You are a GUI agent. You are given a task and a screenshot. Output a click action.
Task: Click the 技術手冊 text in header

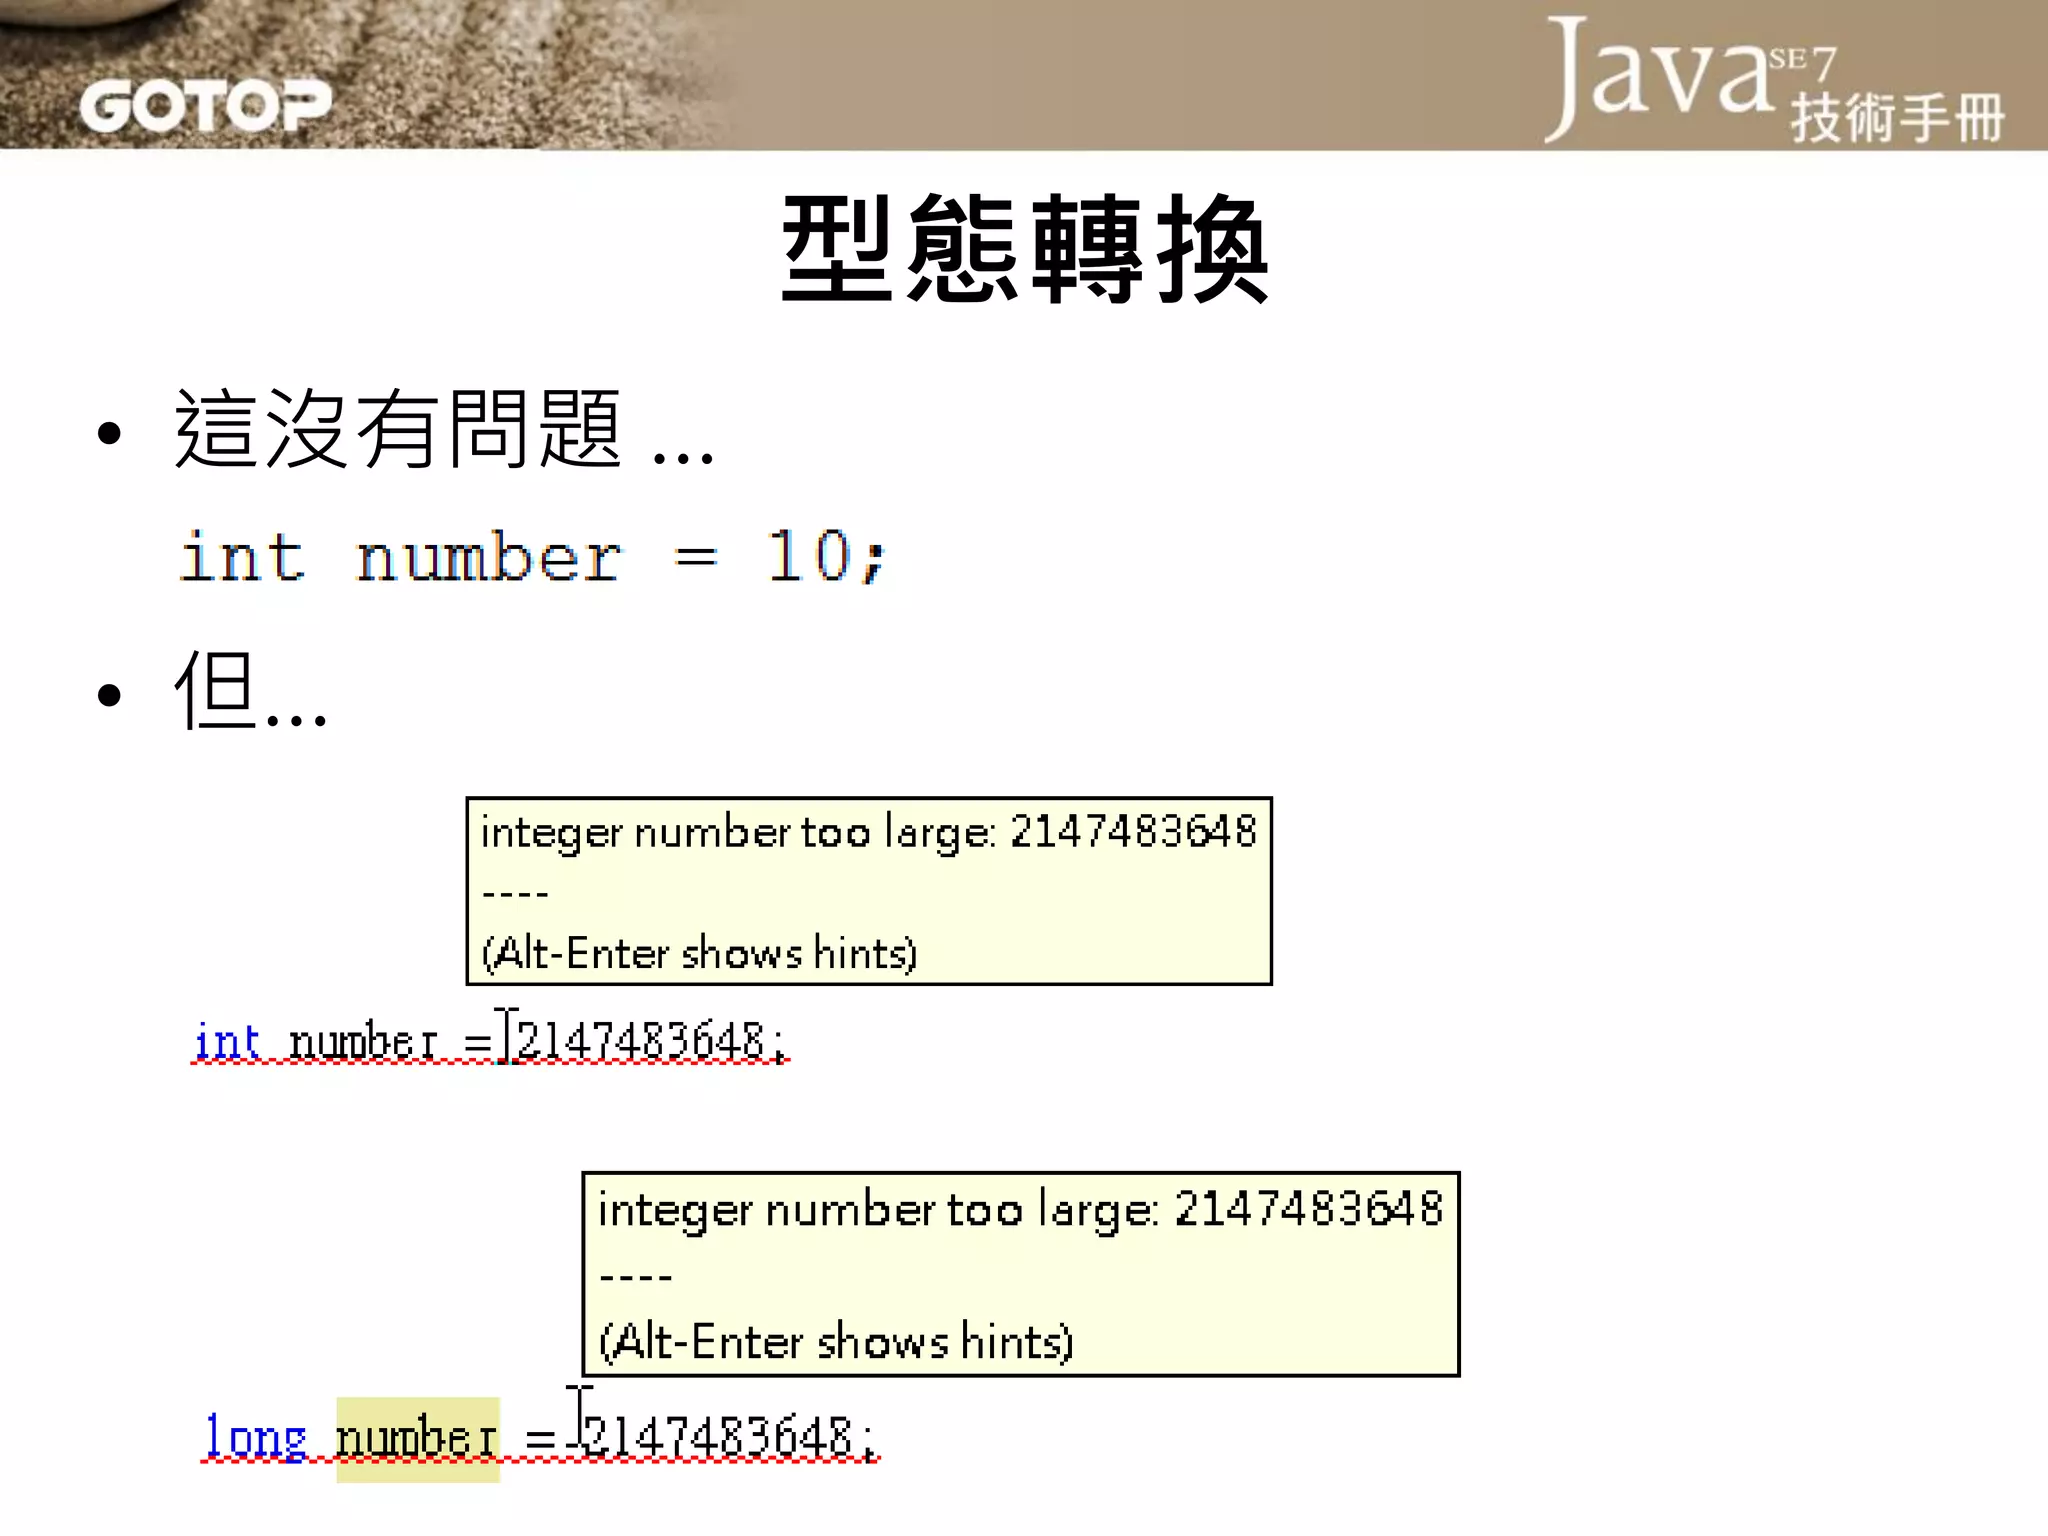pyautogui.click(x=1896, y=118)
